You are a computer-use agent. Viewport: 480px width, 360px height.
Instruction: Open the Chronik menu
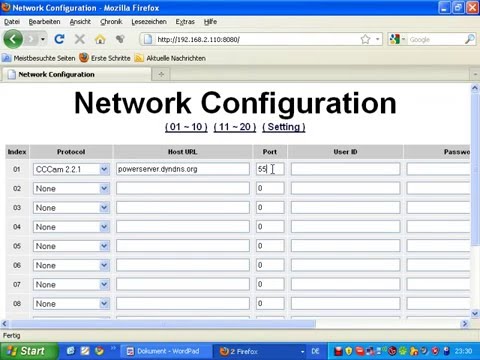(111, 22)
